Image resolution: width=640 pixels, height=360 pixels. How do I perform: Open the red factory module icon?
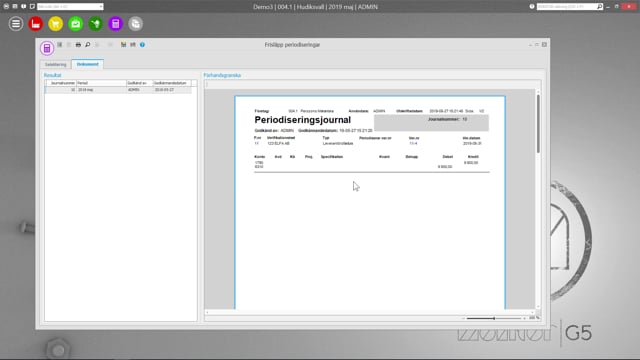36,24
